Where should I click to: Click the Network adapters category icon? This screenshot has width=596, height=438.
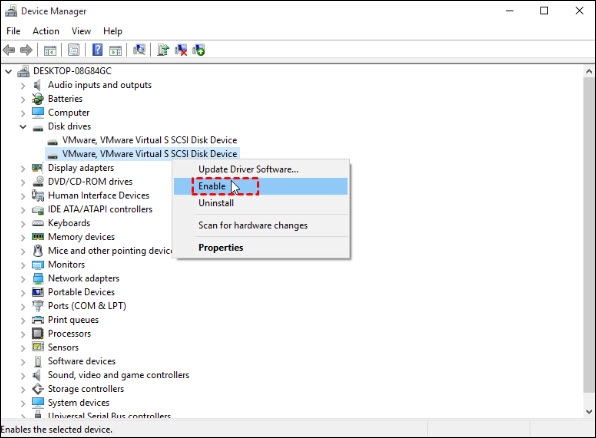38,278
